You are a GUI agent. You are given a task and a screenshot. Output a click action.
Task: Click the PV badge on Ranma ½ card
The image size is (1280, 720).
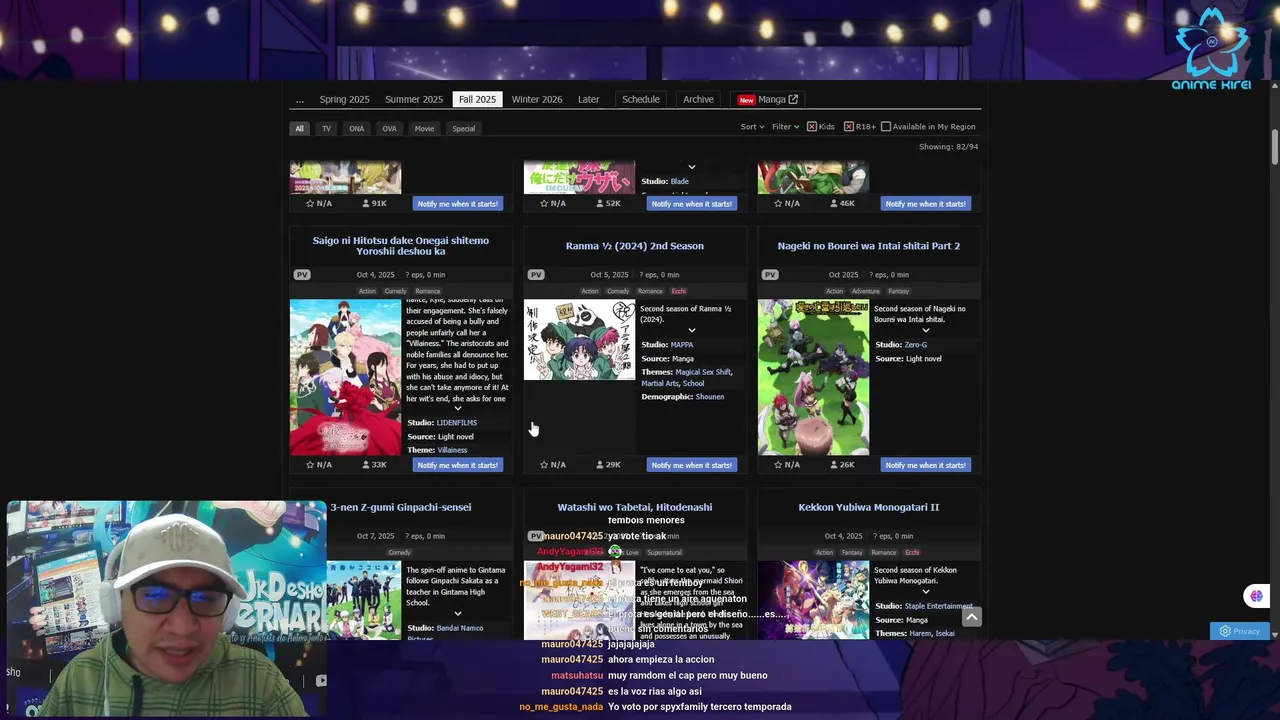(x=536, y=275)
